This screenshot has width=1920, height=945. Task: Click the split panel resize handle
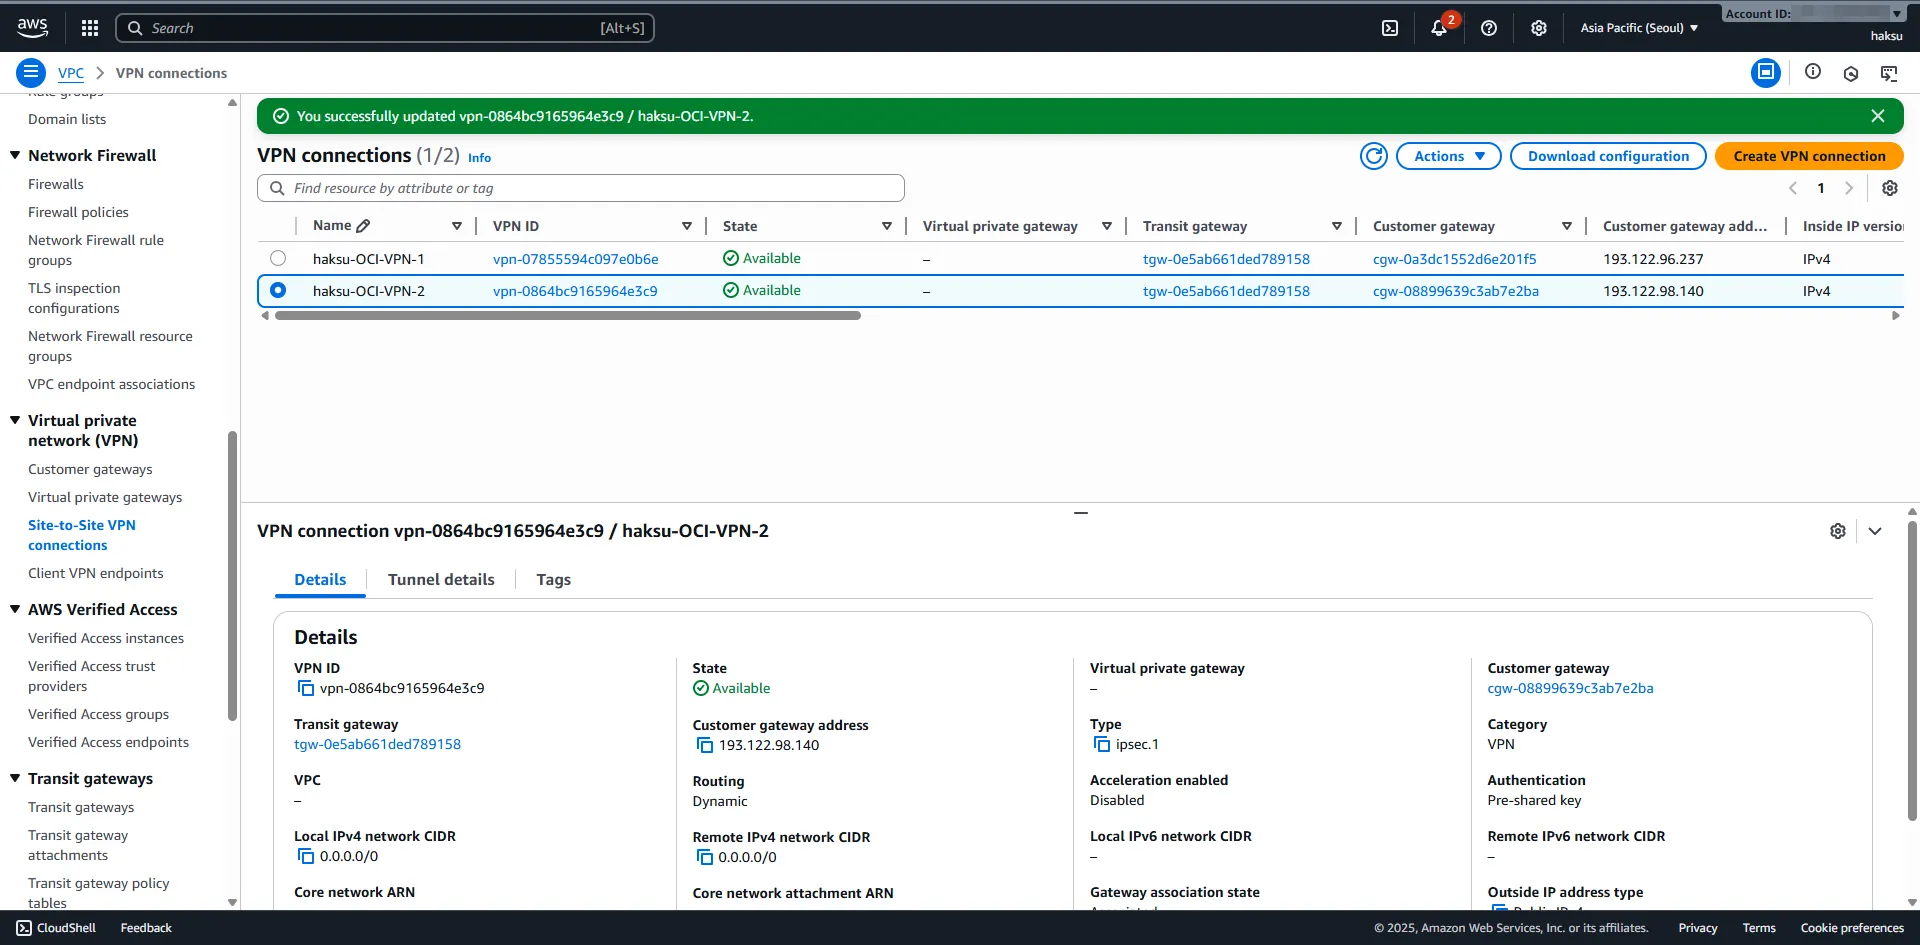click(x=1080, y=512)
